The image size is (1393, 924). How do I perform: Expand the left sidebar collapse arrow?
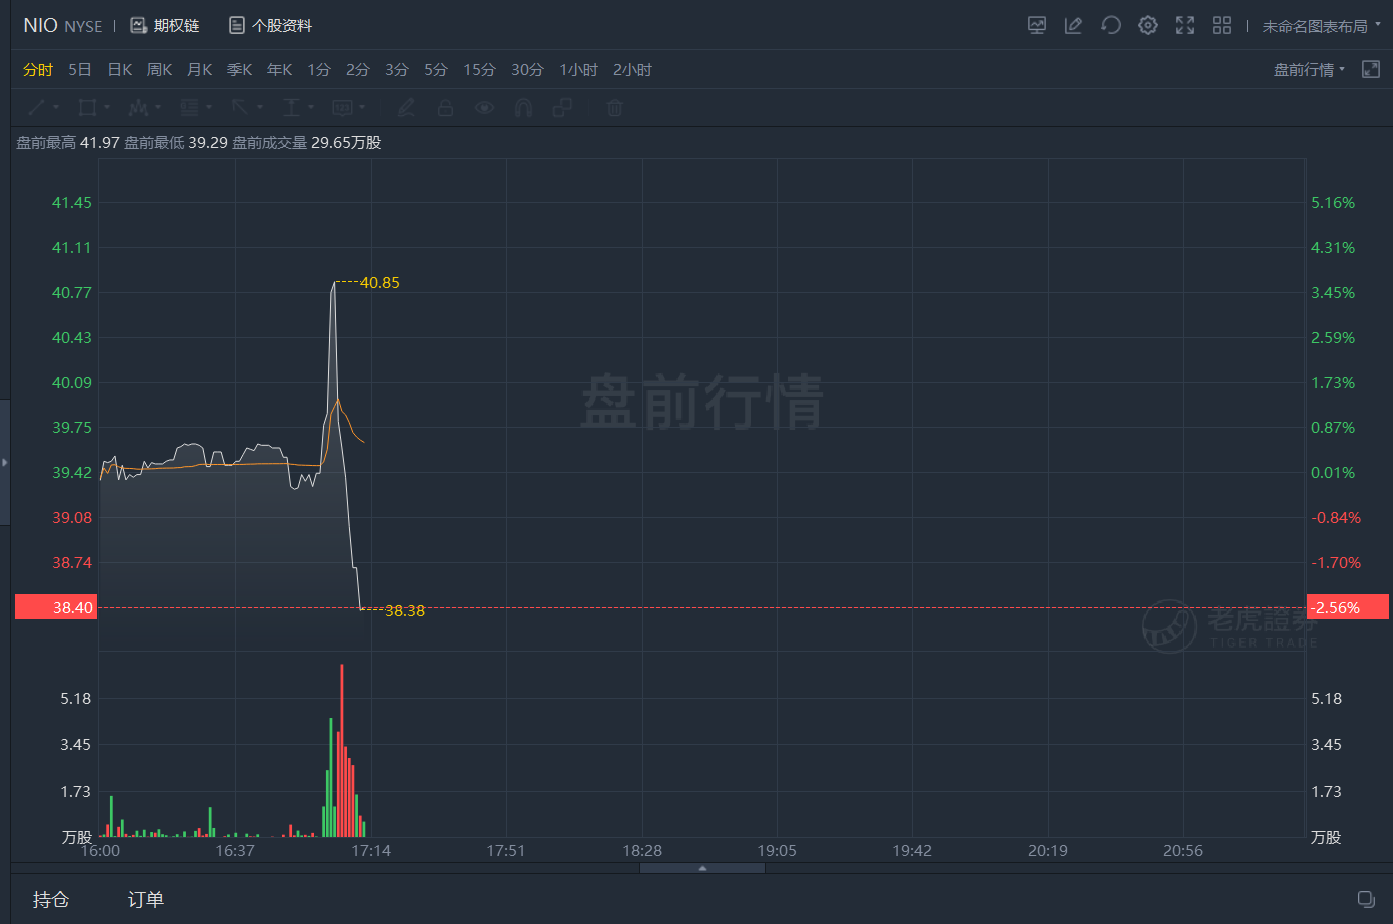tap(5, 462)
